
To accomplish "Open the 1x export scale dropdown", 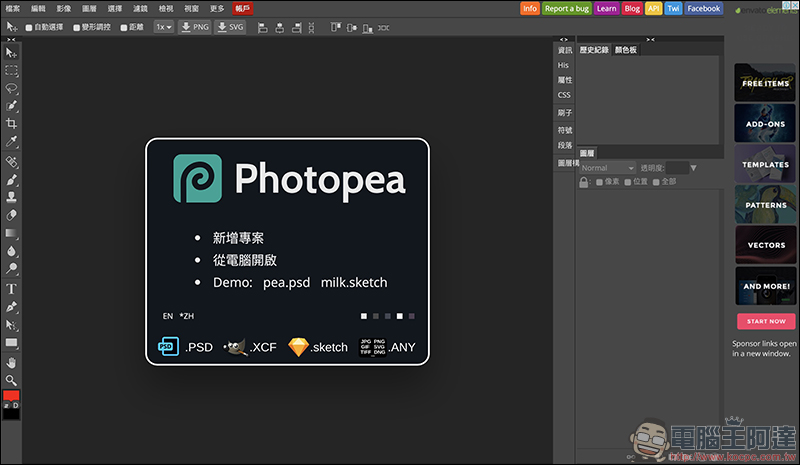I will pyautogui.click(x=164, y=27).
